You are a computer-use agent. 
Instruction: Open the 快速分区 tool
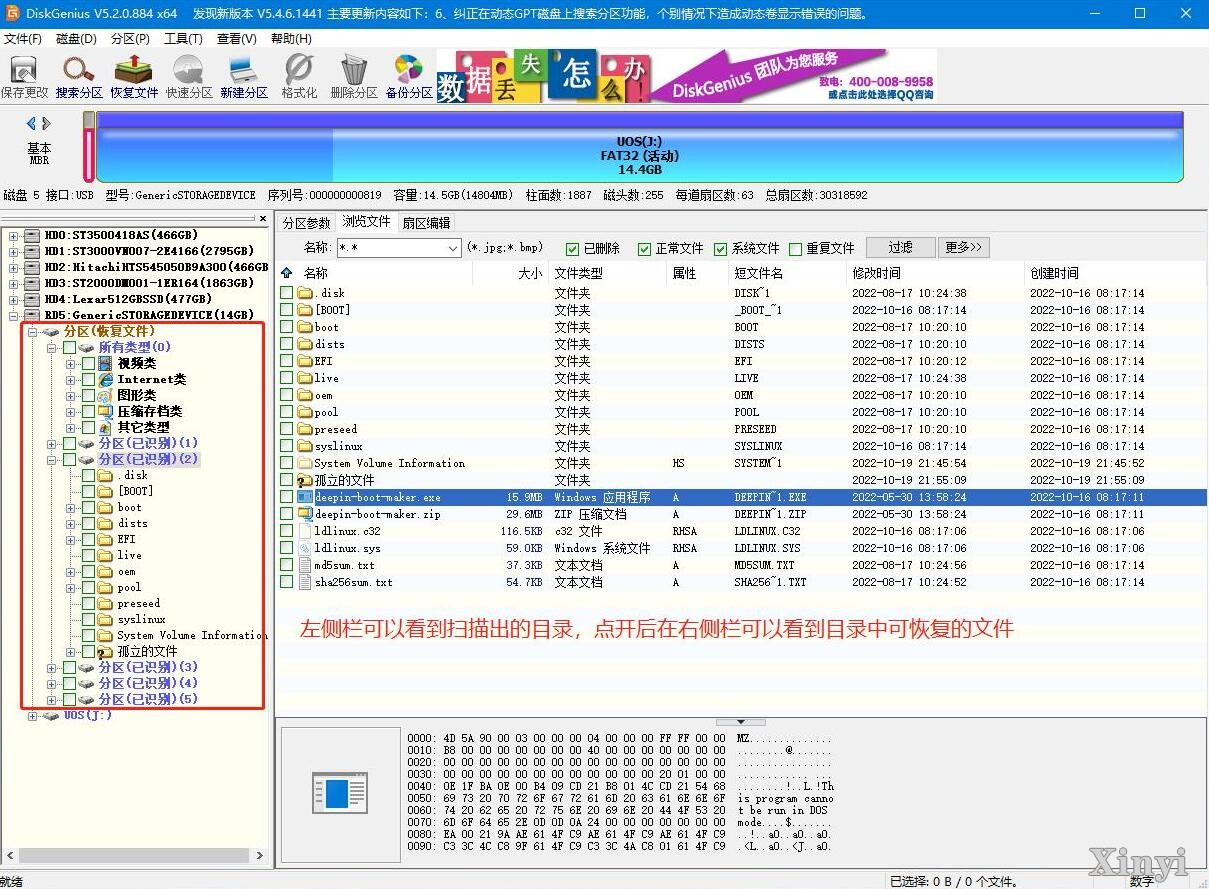189,70
